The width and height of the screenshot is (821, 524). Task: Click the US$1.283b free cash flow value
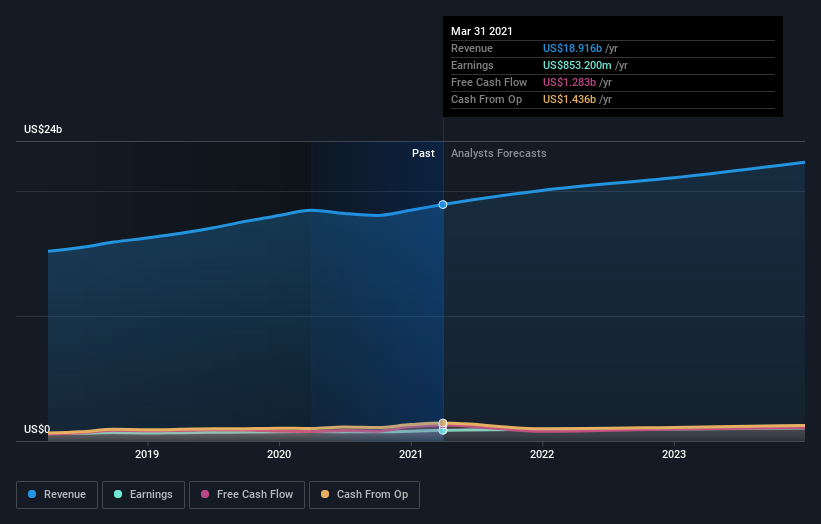pos(569,82)
